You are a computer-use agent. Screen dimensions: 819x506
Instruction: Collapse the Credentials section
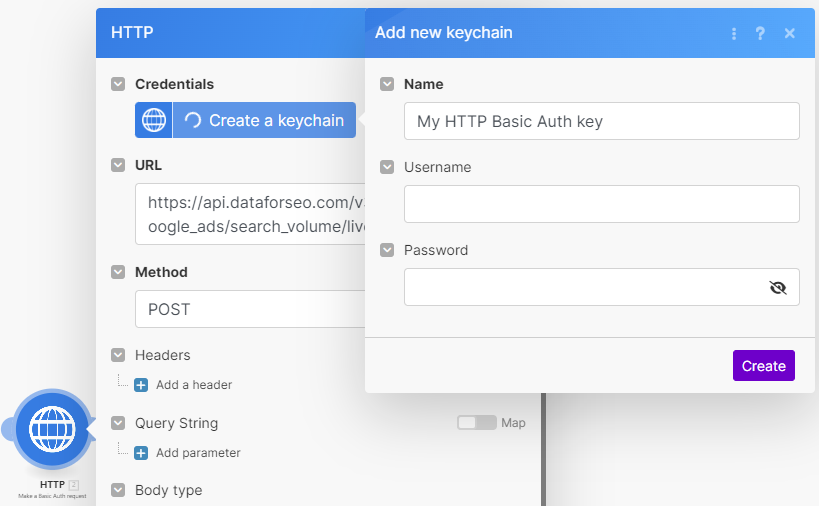pos(118,84)
